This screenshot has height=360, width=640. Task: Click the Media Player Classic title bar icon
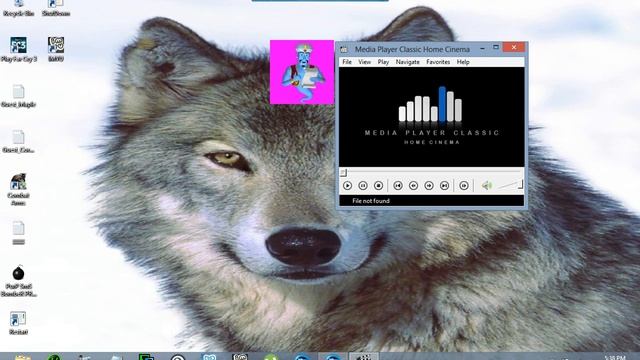344,49
